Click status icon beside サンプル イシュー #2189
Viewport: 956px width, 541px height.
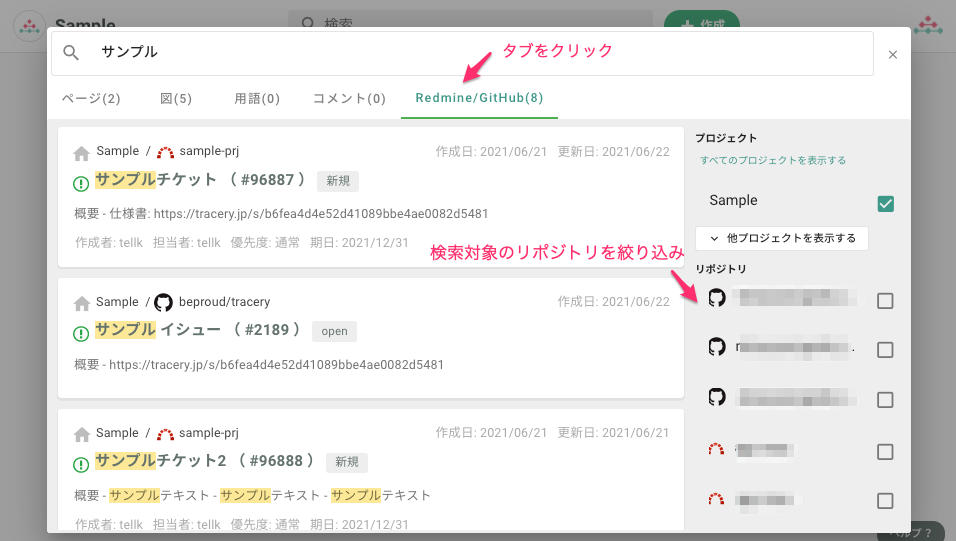81,333
